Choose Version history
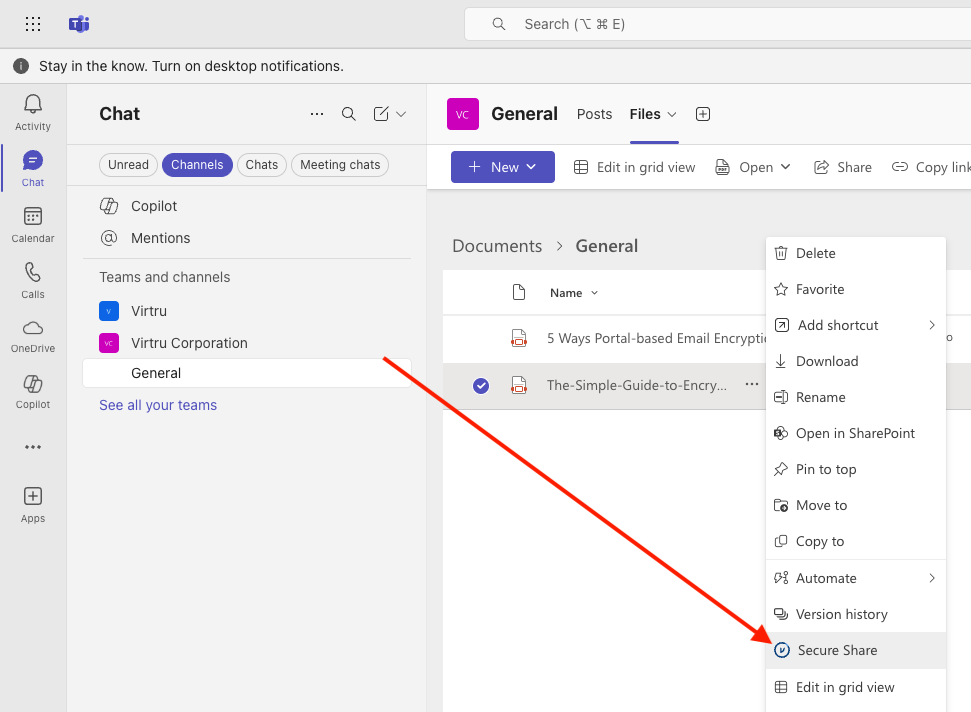971x712 pixels. [856, 614]
